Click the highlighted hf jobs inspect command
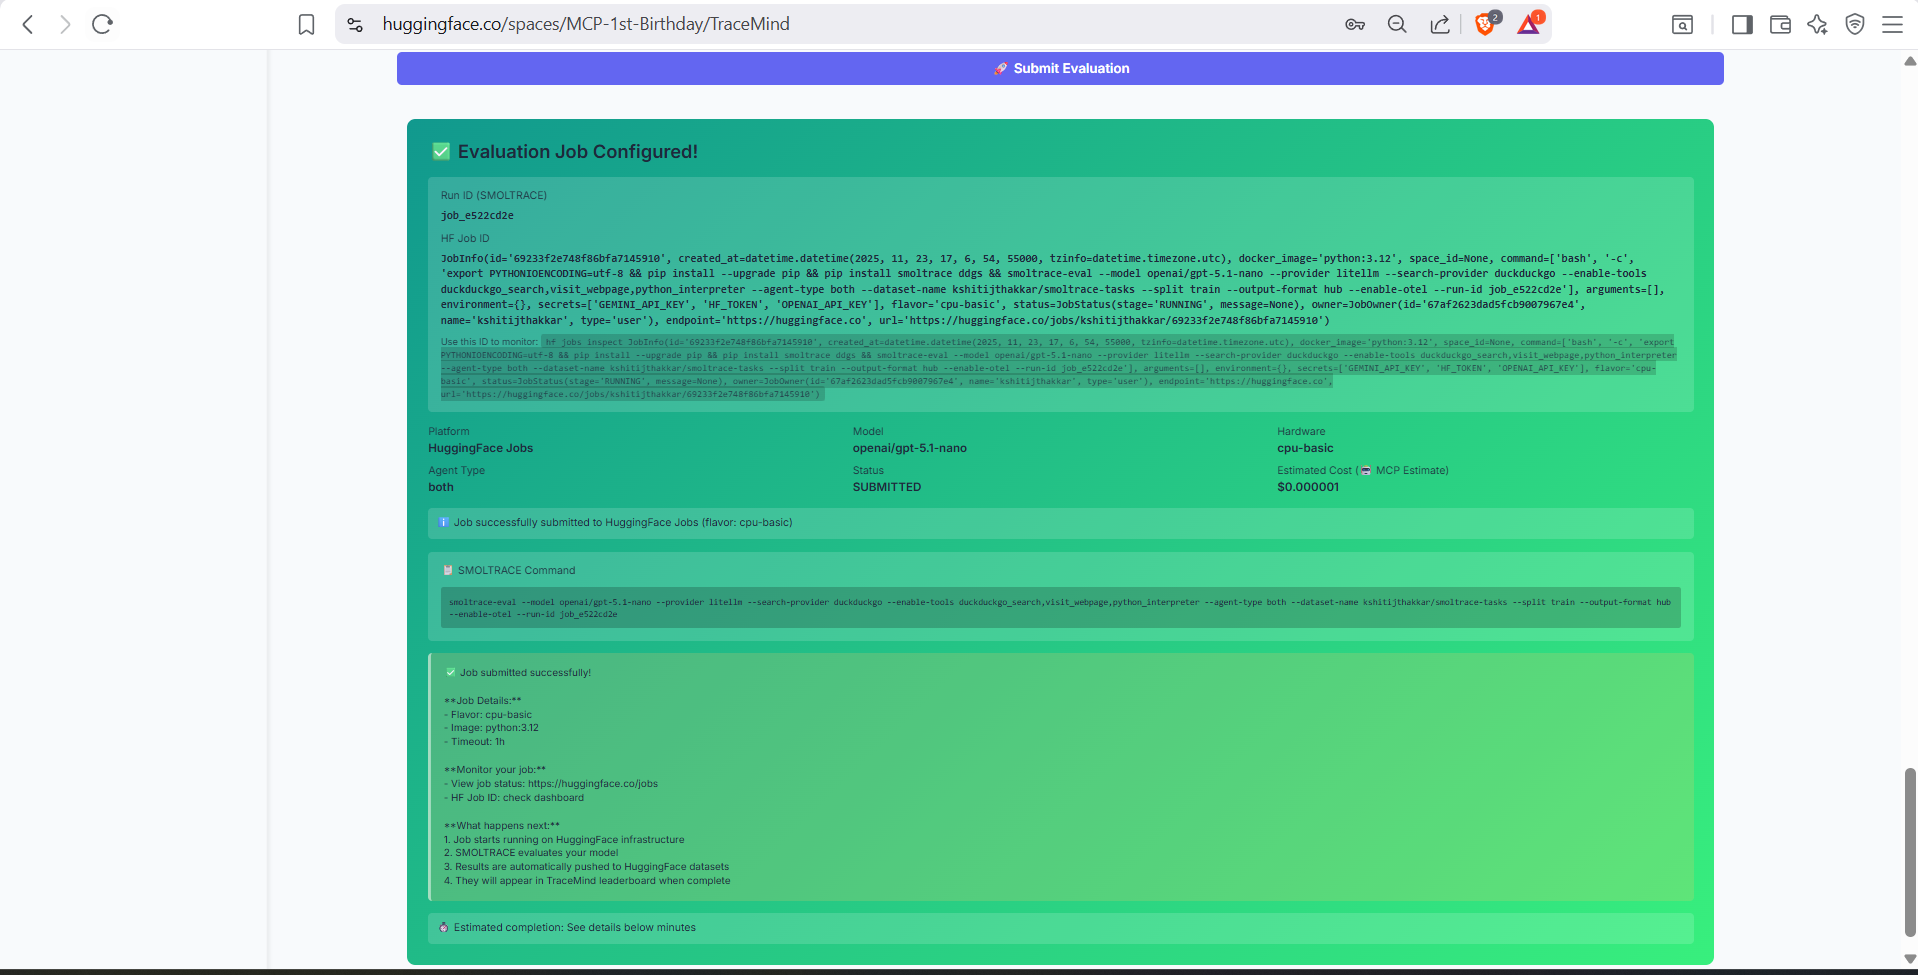The width and height of the screenshot is (1918, 975). (1058, 368)
